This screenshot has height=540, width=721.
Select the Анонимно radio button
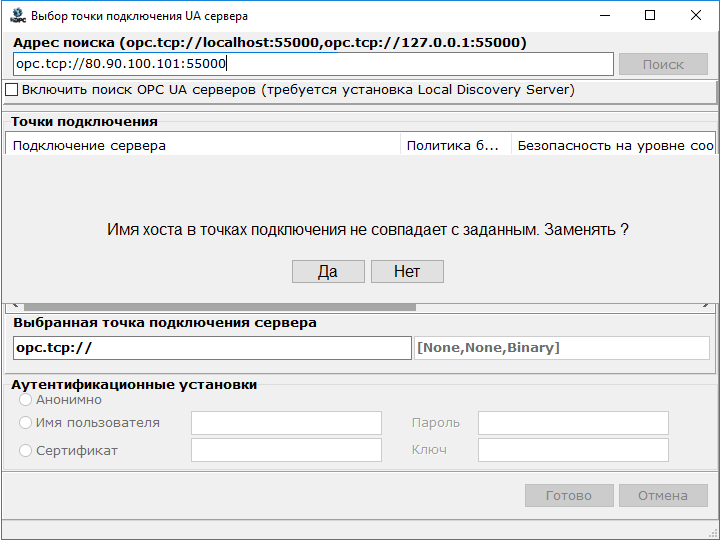click(x=25, y=400)
